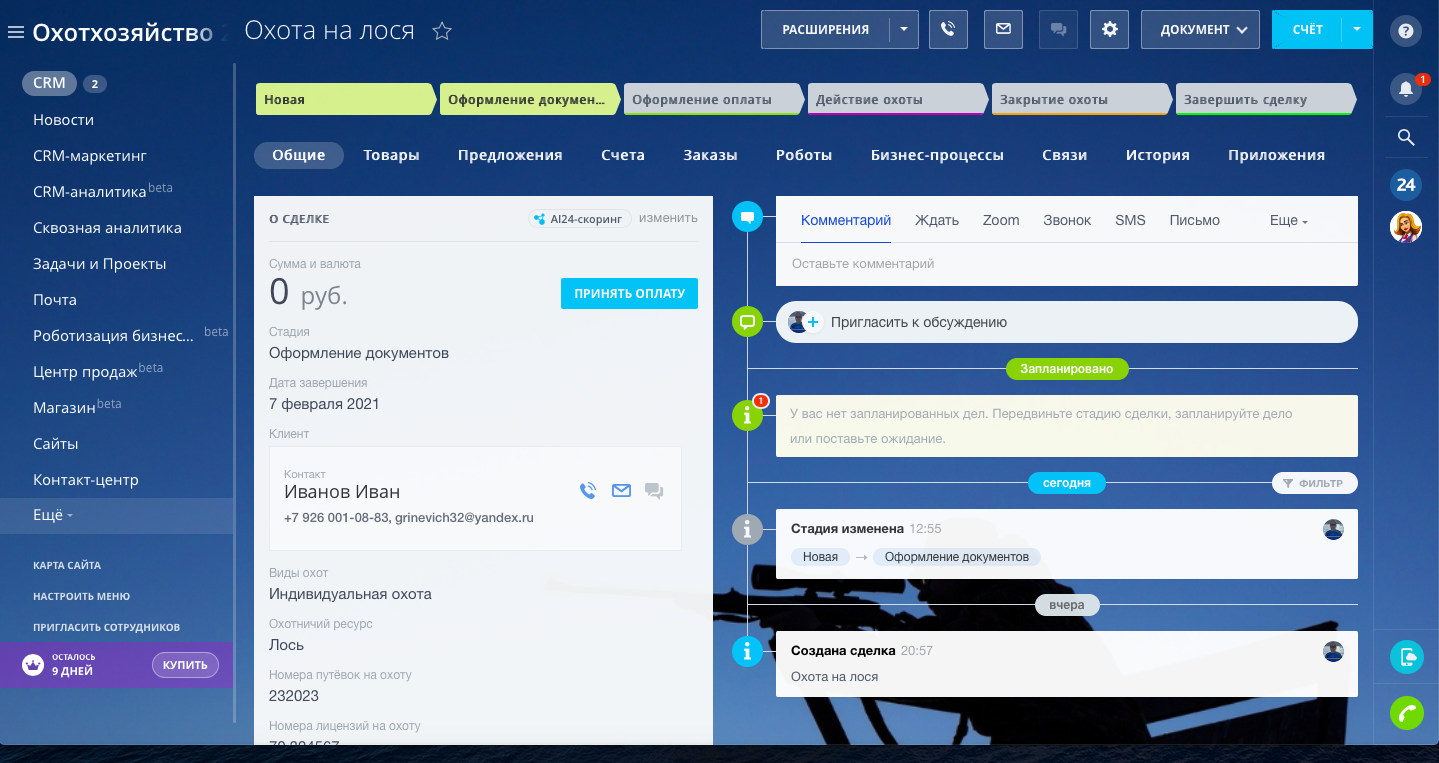Click the crown icon in trial banner
This screenshot has height=763, width=1439.
(x=32, y=664)
